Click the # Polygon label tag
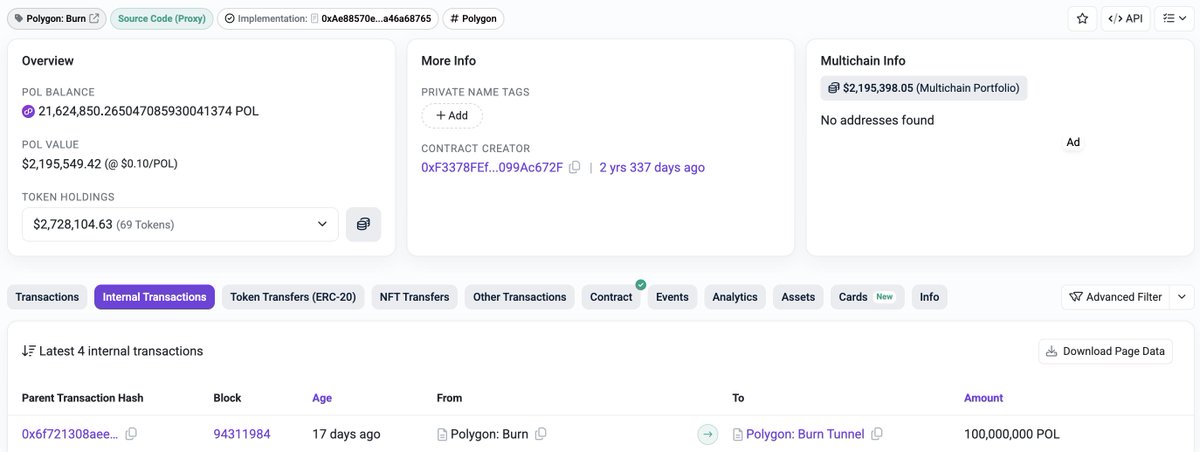Viewport: 1200px width, 452px height. [474, 18]
